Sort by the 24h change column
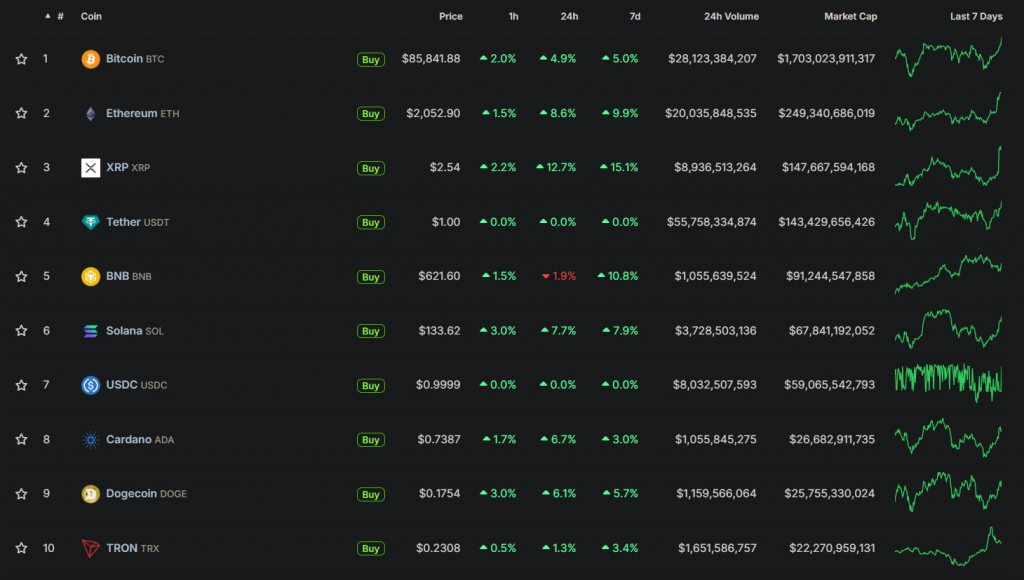This screenshot has width=1024, height=580. coord(569,16)
